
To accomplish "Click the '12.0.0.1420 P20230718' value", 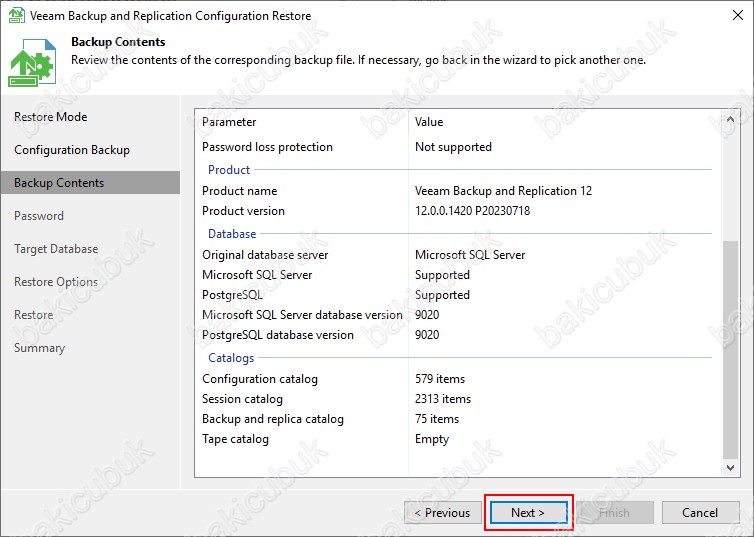I will [472, 211].
